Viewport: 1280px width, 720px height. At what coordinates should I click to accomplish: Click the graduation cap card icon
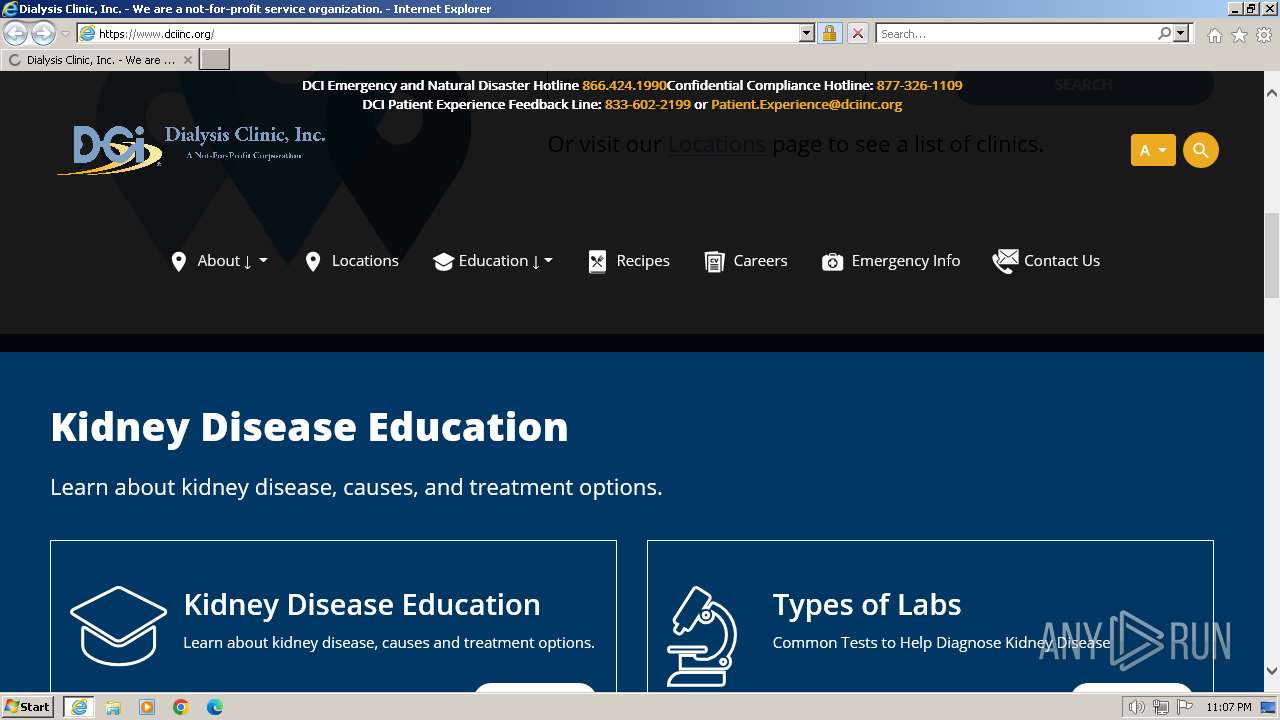[118, 625]
